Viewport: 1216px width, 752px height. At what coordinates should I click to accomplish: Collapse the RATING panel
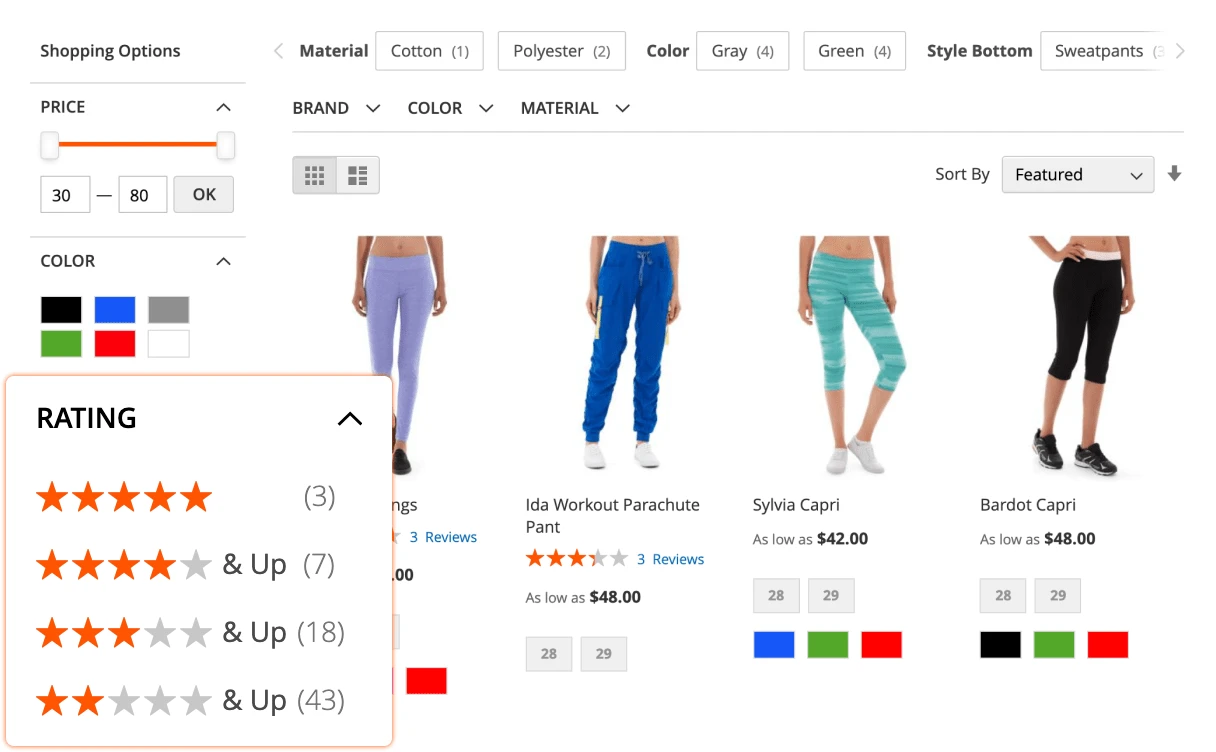tap(350, 418)
